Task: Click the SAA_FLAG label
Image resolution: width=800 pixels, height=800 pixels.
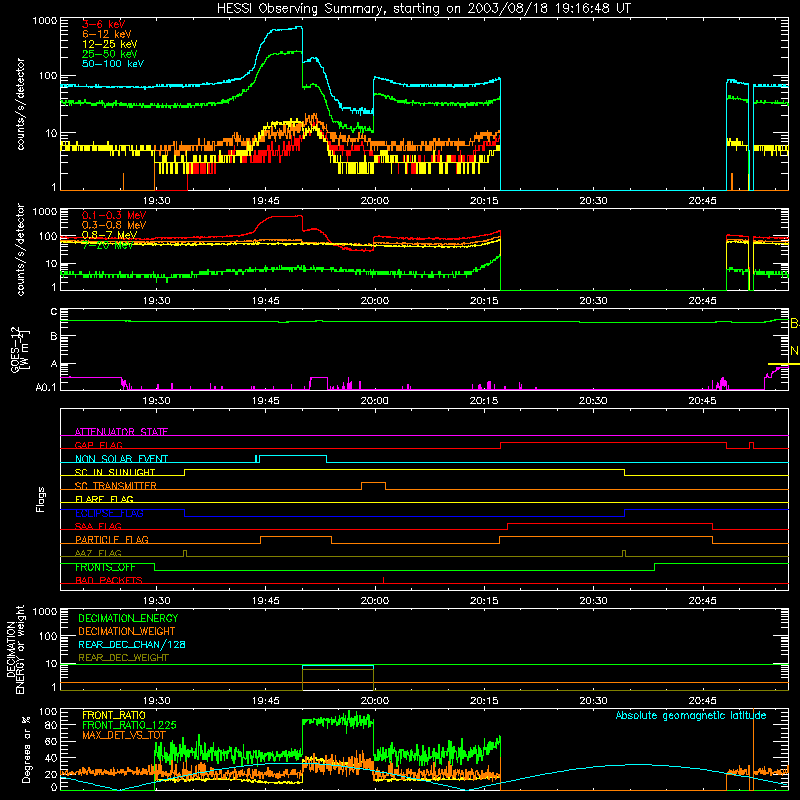Action: click(x=98, y=526)
